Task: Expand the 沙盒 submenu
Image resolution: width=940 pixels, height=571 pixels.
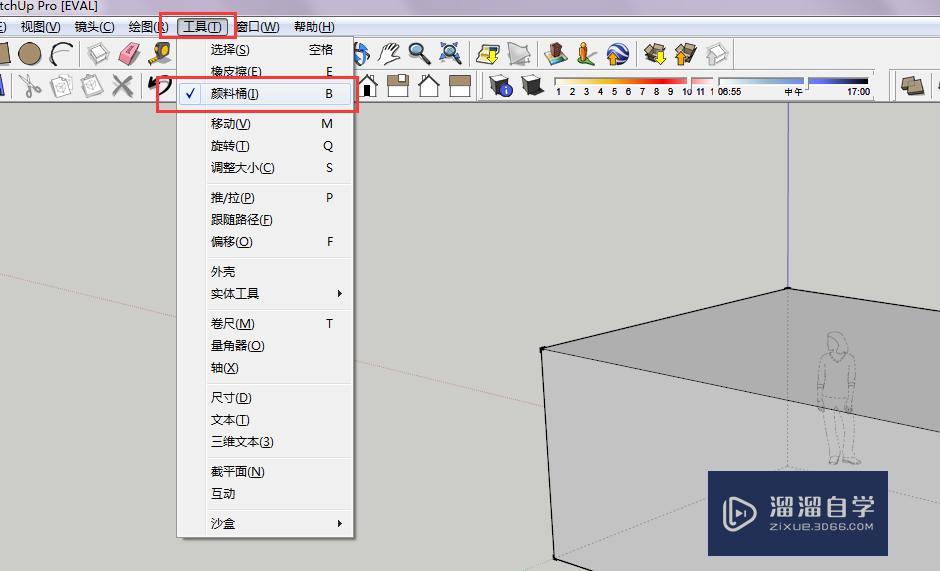Action: coord(265,523)
